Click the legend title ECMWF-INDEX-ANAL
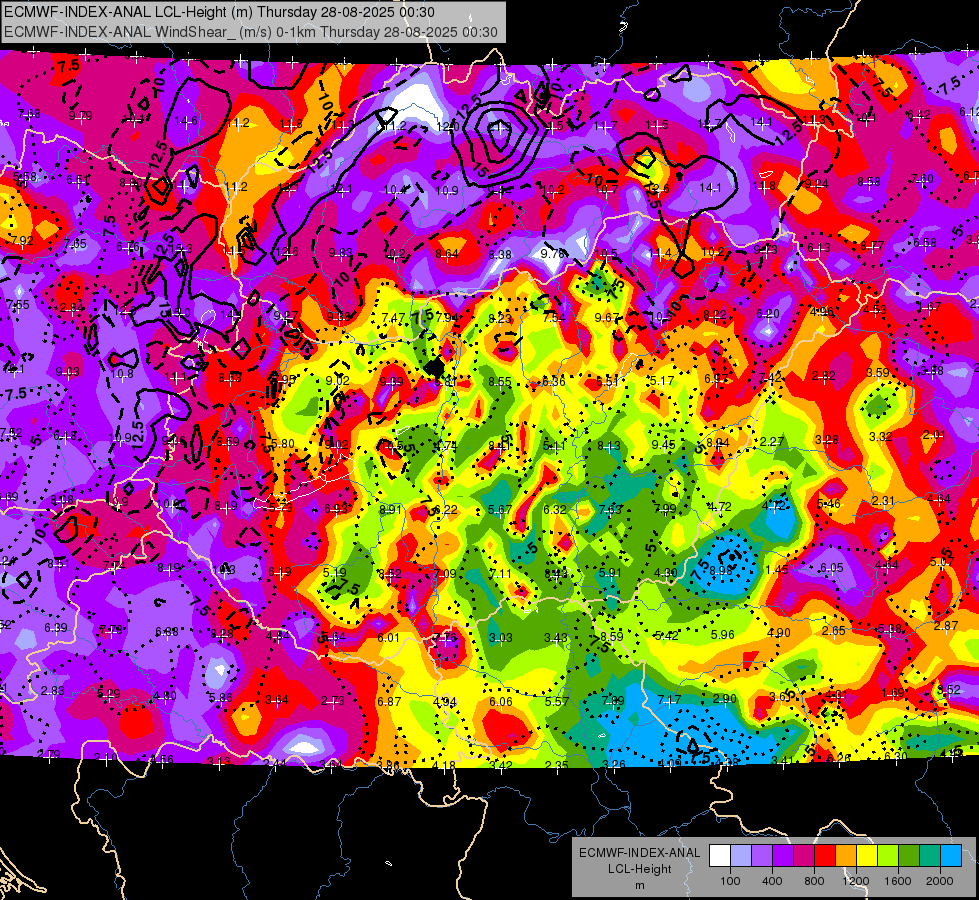Image resolution: width=979 pixels, height=900 pixels. pos(640,853)
